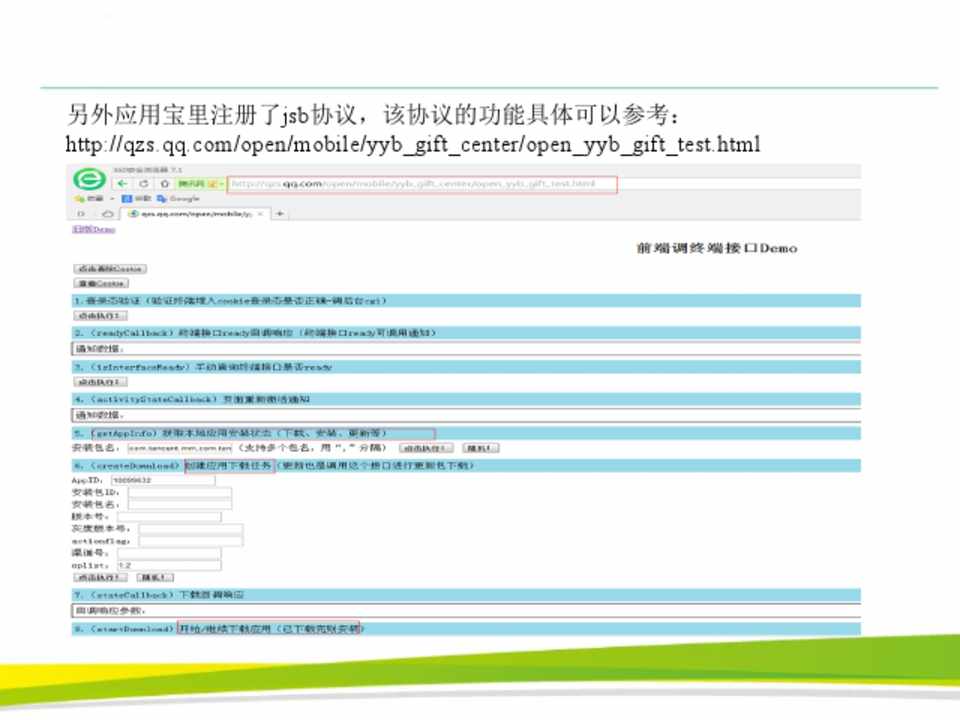Click the execute button in getAppInfo row

tap(426, 447)
